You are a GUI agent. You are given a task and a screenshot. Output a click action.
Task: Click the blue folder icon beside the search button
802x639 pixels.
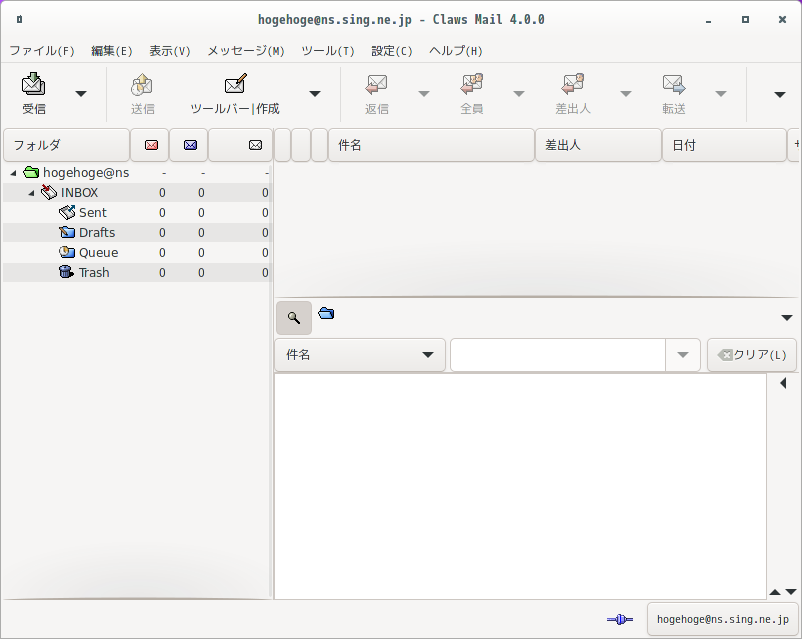[x=326, y=313]
